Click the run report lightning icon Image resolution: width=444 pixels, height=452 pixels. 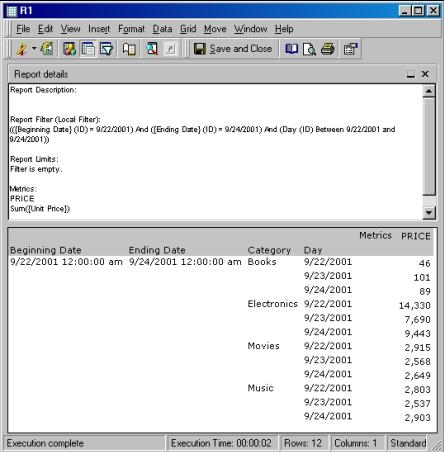(22, 49)
